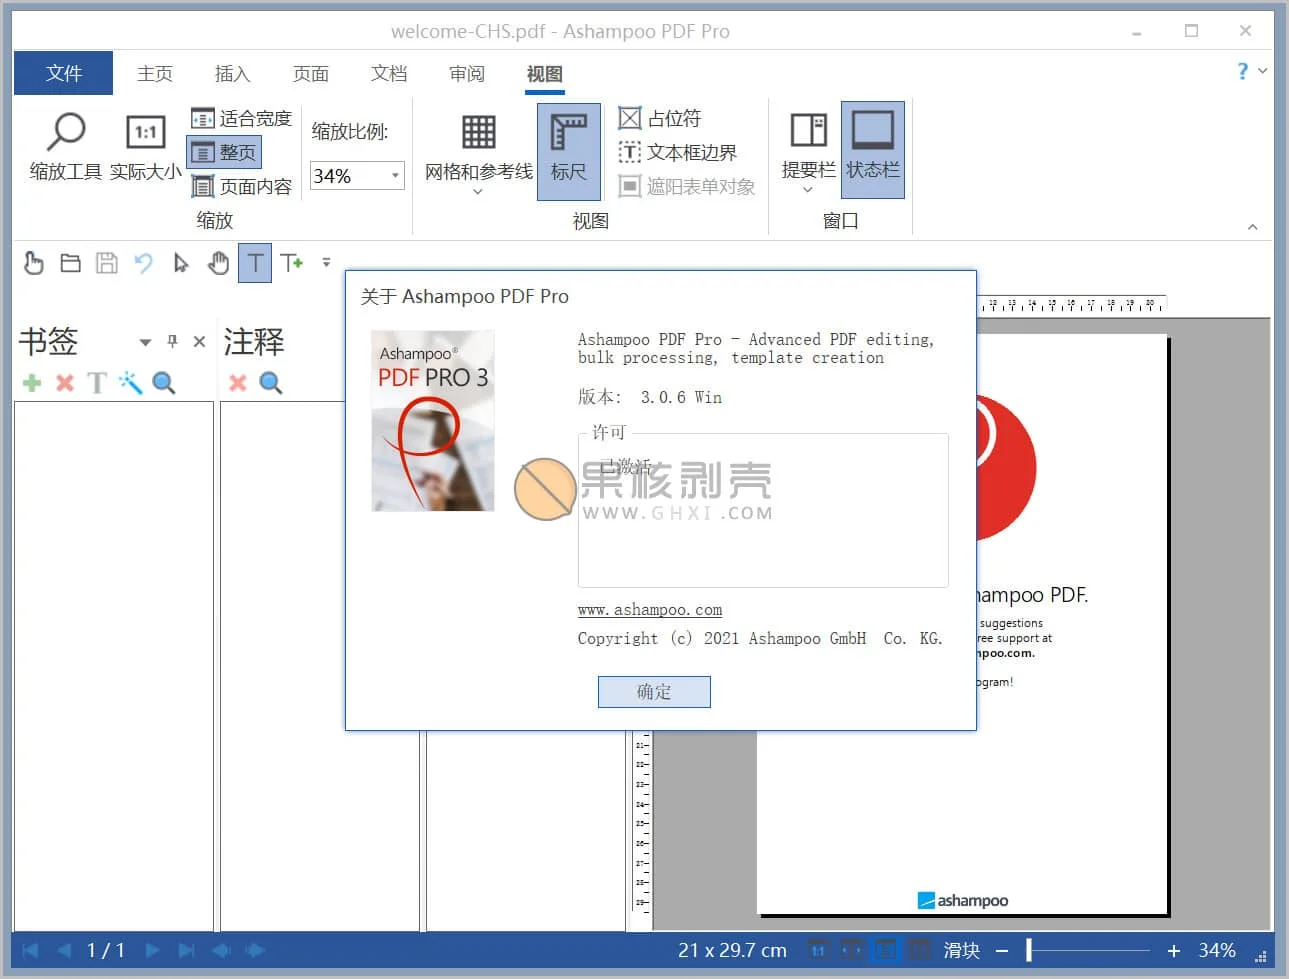This screenshot has height=979, width=1289.
Task: Jump to last page with the skip-forward control
Action: coord(186,950)
